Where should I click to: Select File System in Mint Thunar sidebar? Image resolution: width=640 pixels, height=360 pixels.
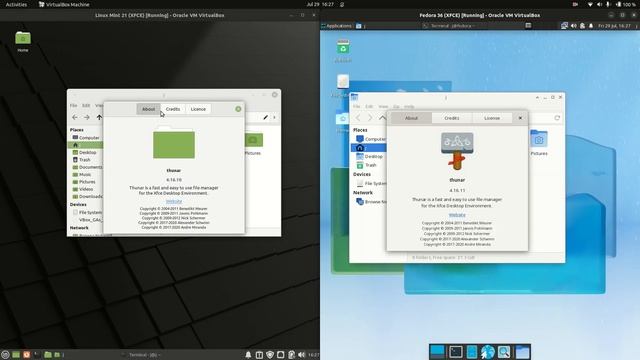86,212
